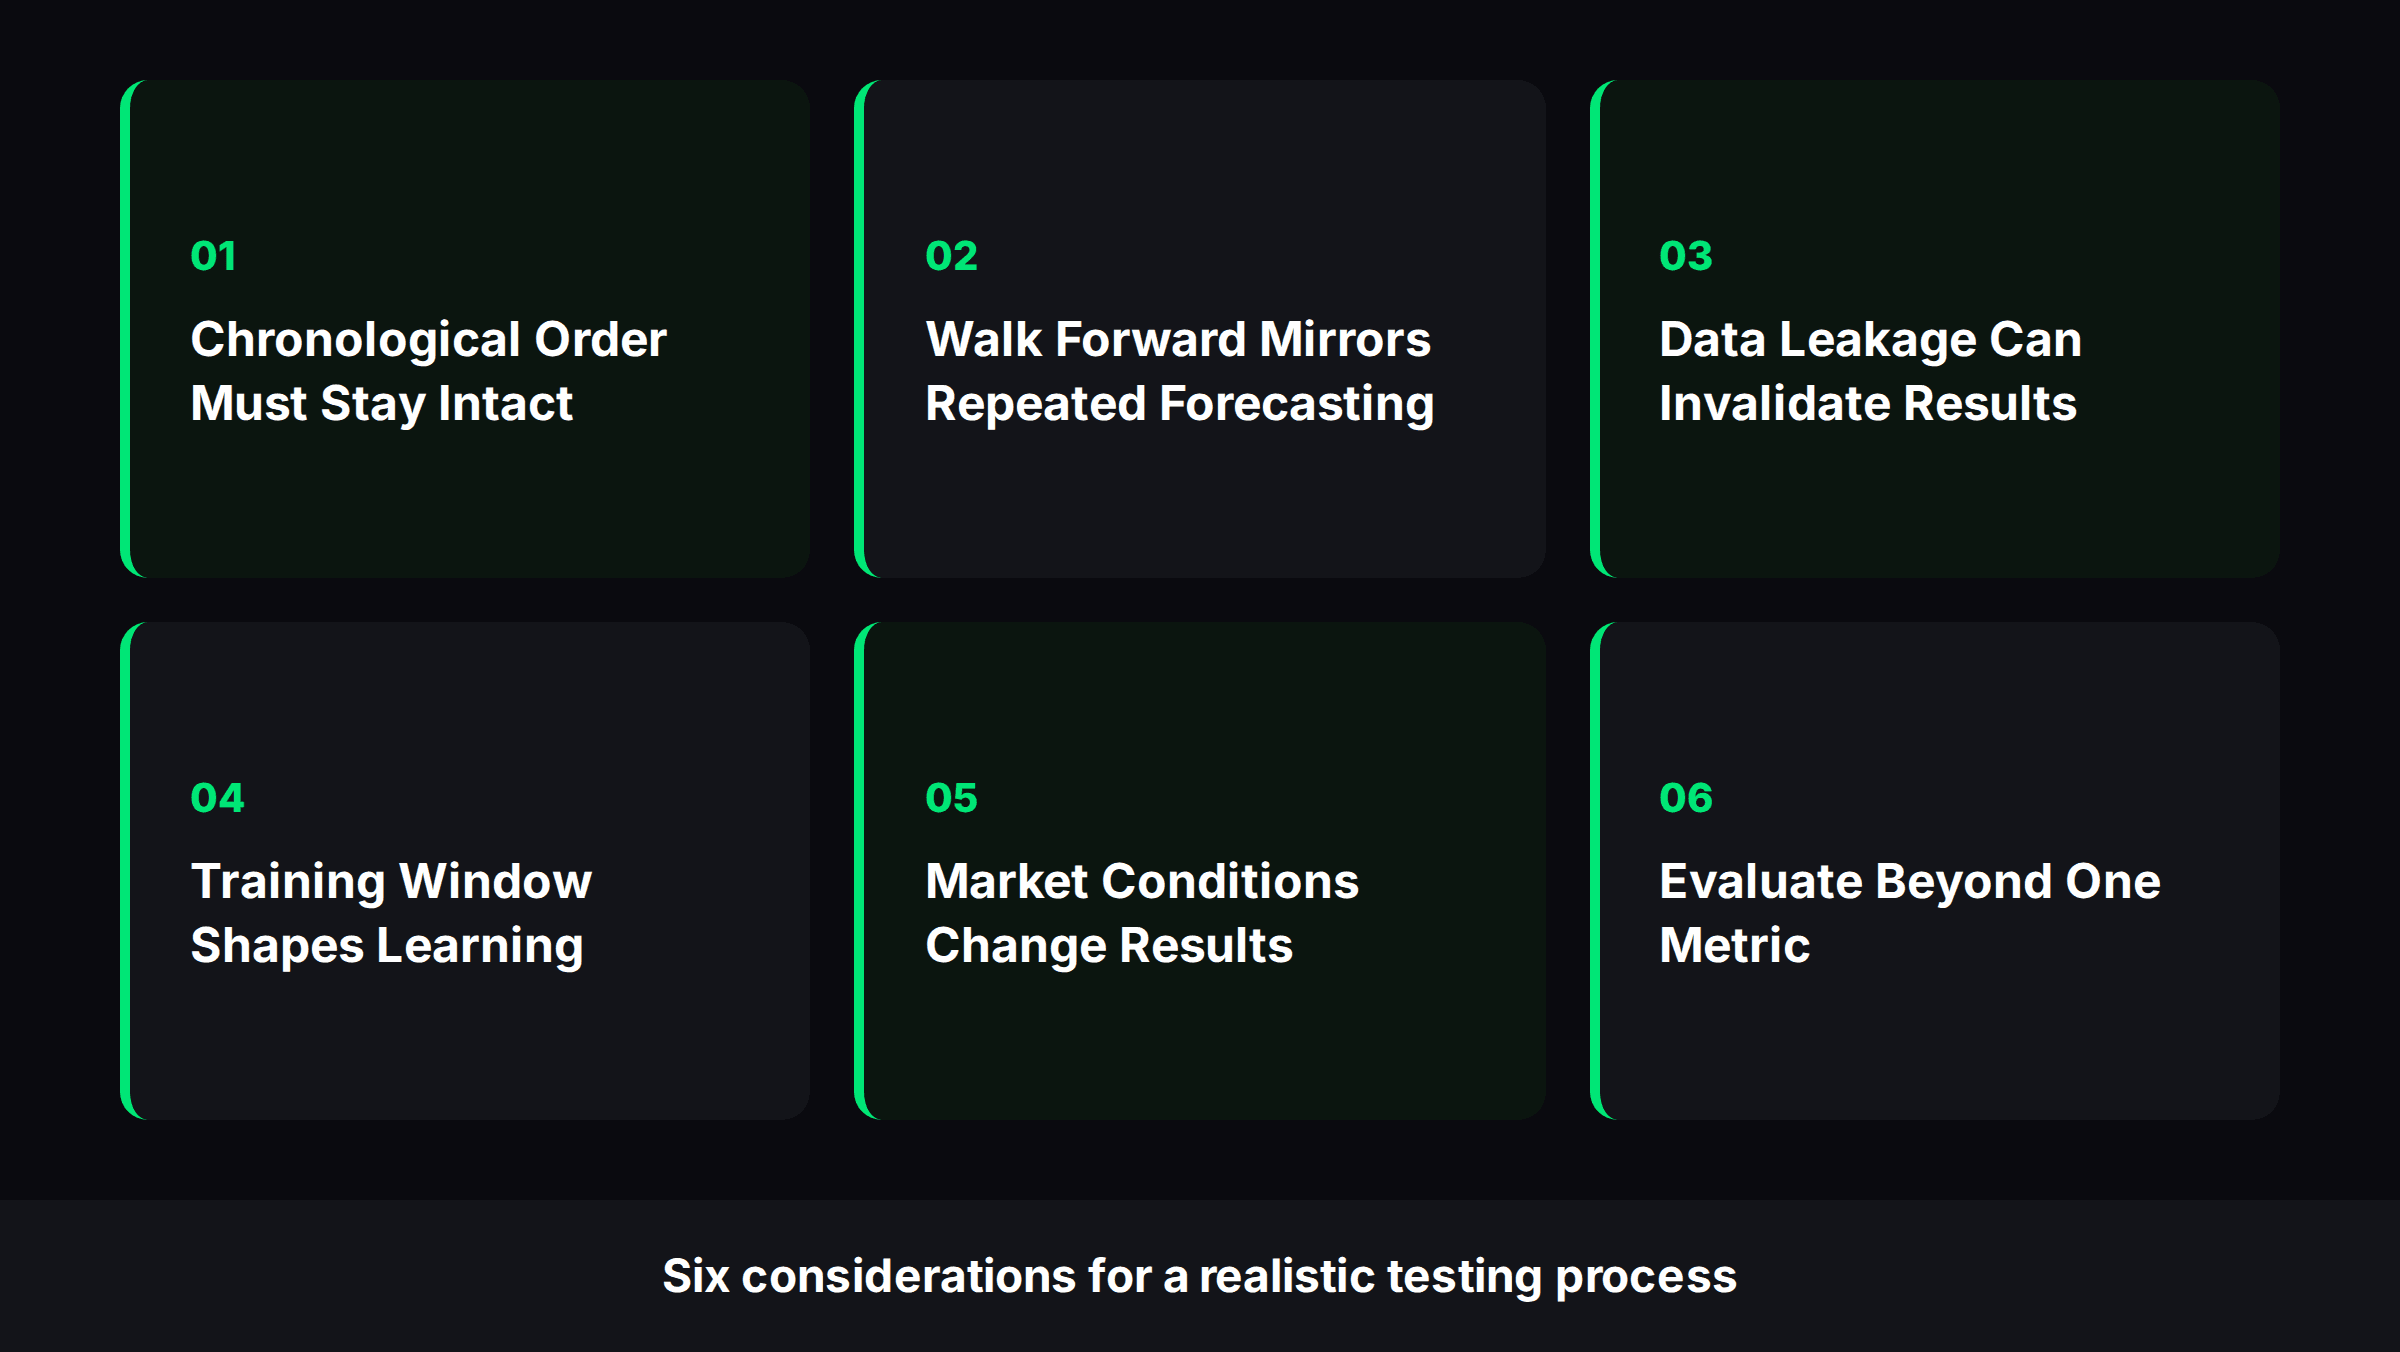Click the green number 05 label
Screen dimensions: 2400x1352
coord(951,798)
